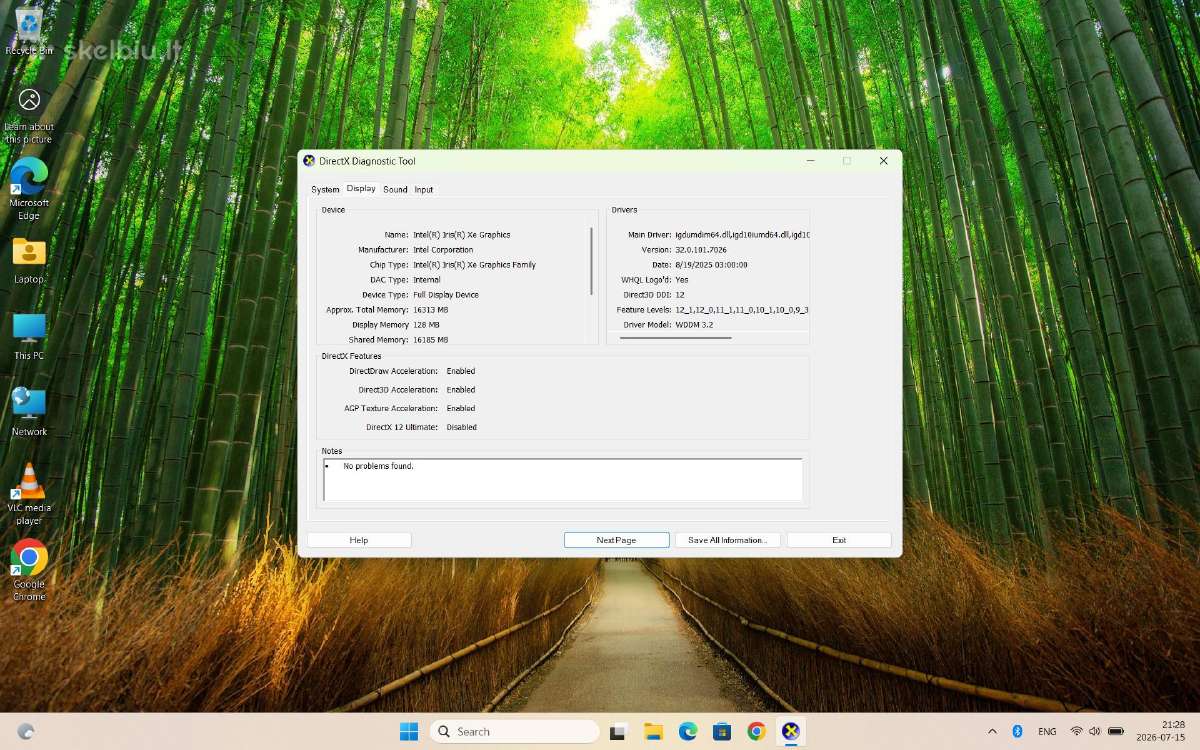The width and height of the screenshot is (1200, 750).
Task: Select the Display tab
Action: 361,188
